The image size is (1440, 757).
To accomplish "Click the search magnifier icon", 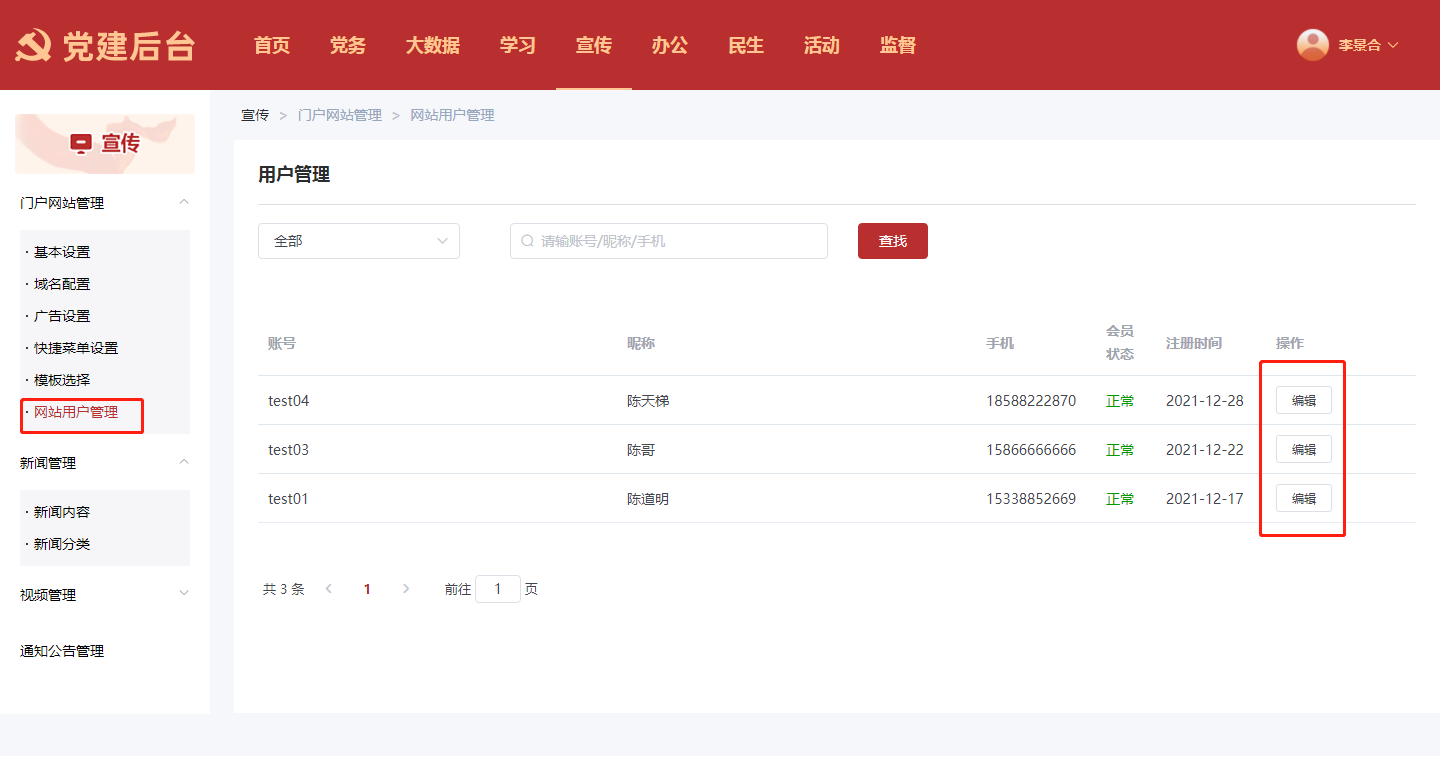I will coord(527,241).
